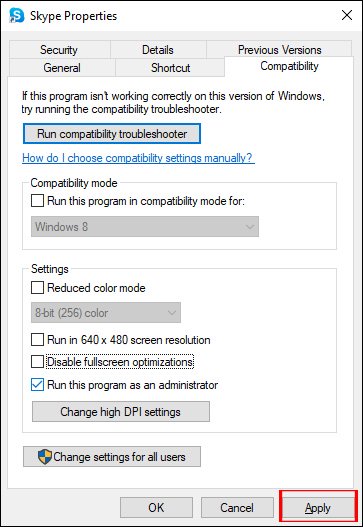The image size is (363, 527).
Task: Click Run compatibility troubleshooter button
Action: pos(112,134)
